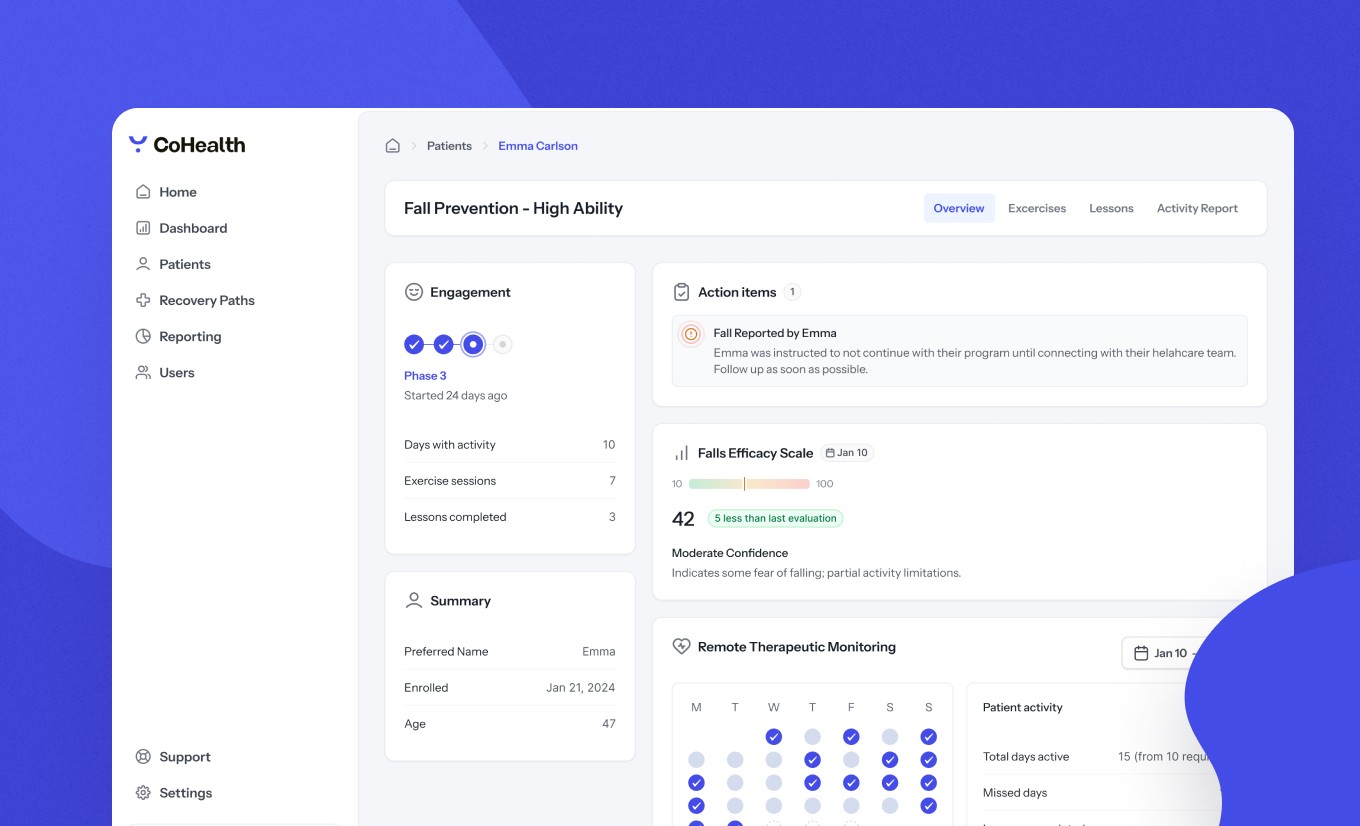This screenshot has height=826, width=1360.
Task: Toggle Thursday's check in the second calendar week
Action: pyautogui.click(x=812, y=760)
